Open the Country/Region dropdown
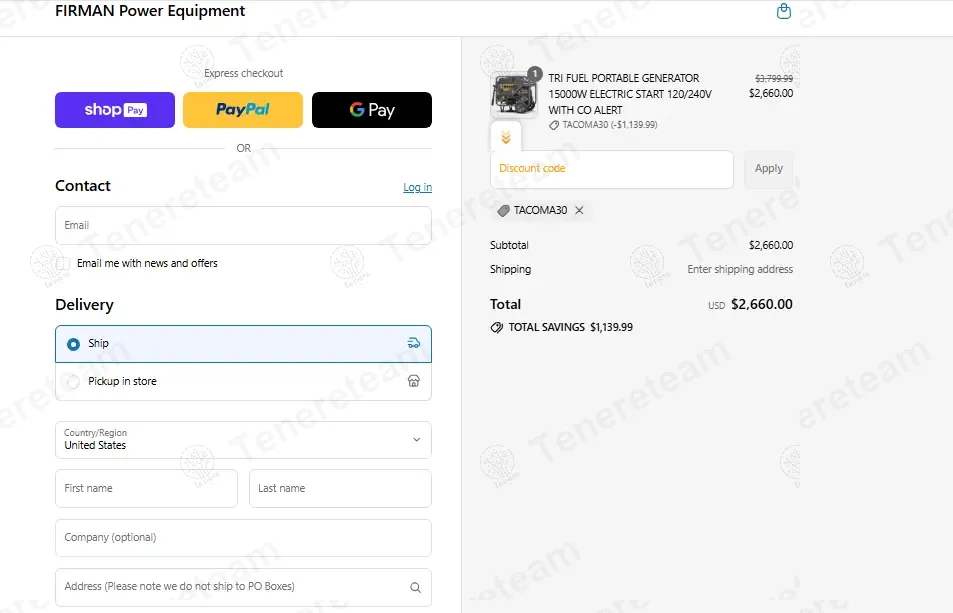The height and width of the screenshot is (613, 953). point(243,440)
